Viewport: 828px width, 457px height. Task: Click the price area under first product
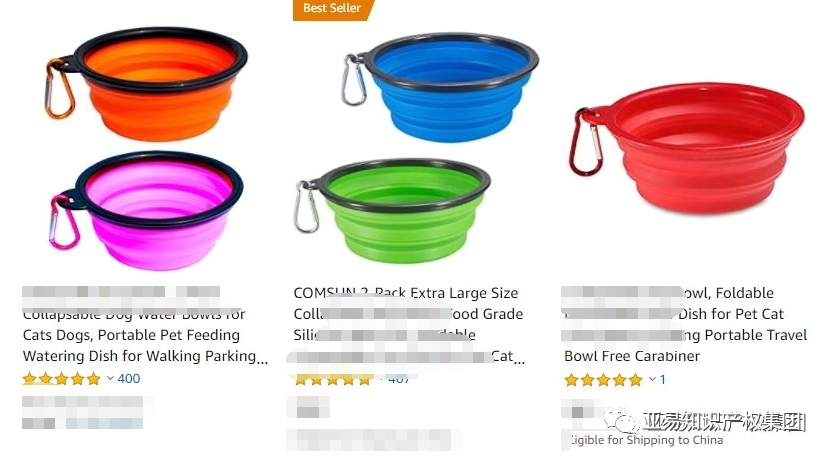click(83, 412)
